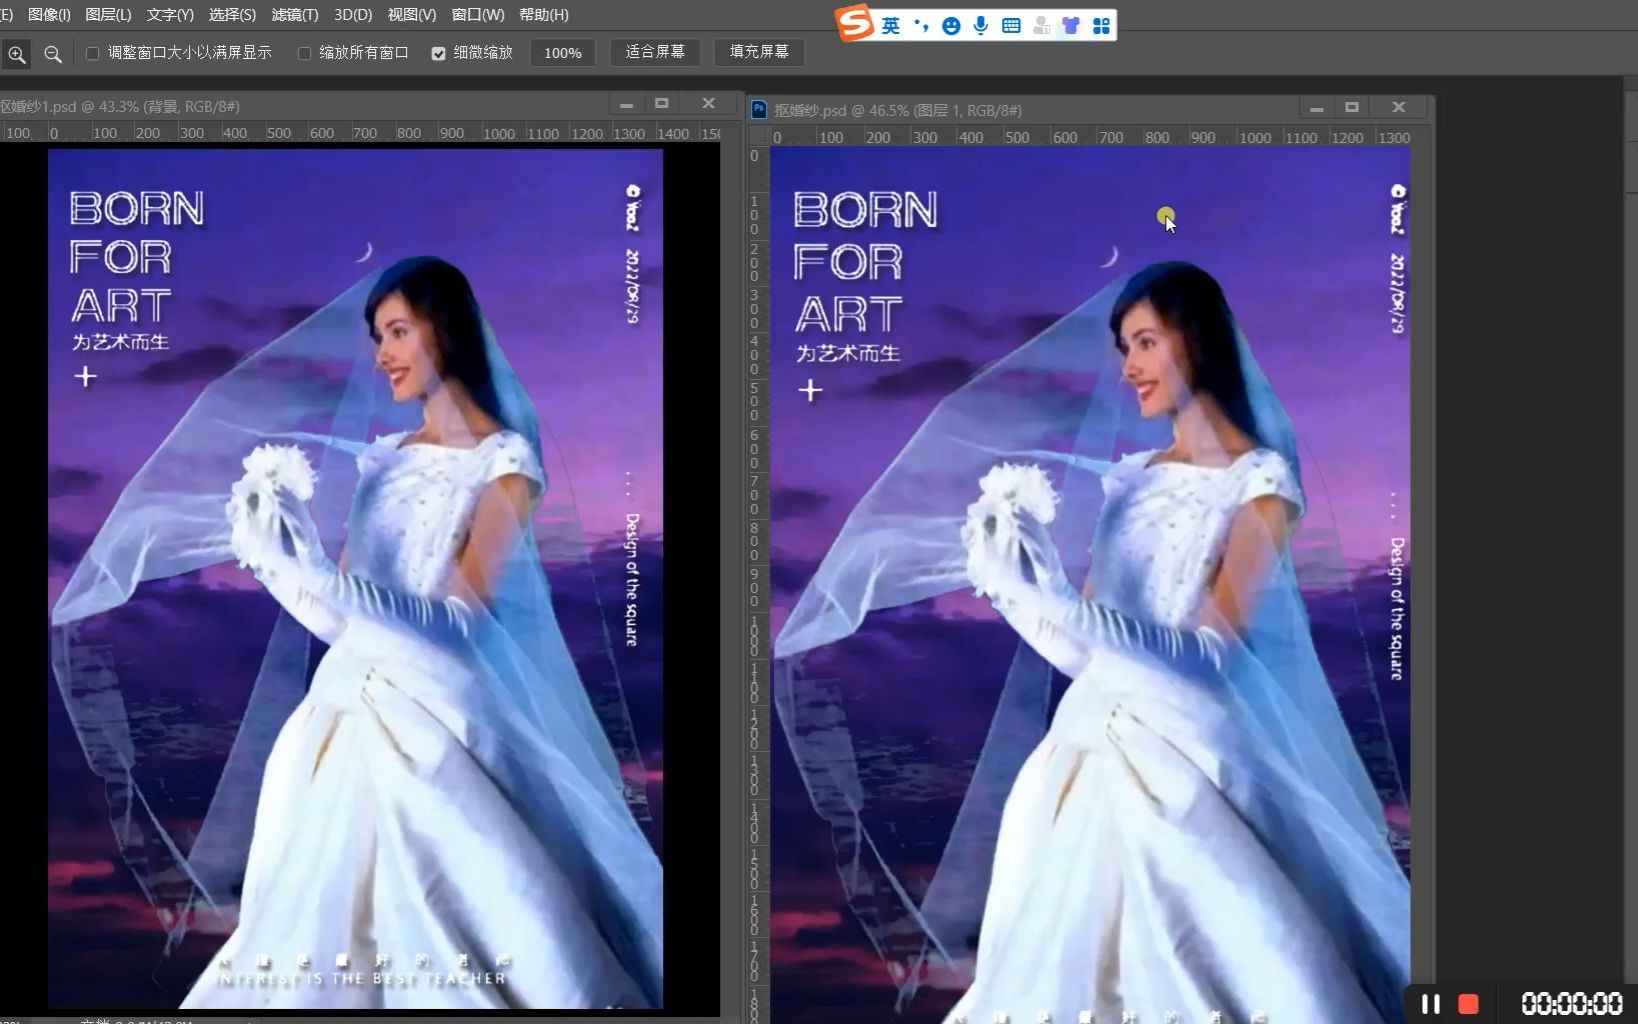Switch the Sogou language mode 英

point(891,25)
